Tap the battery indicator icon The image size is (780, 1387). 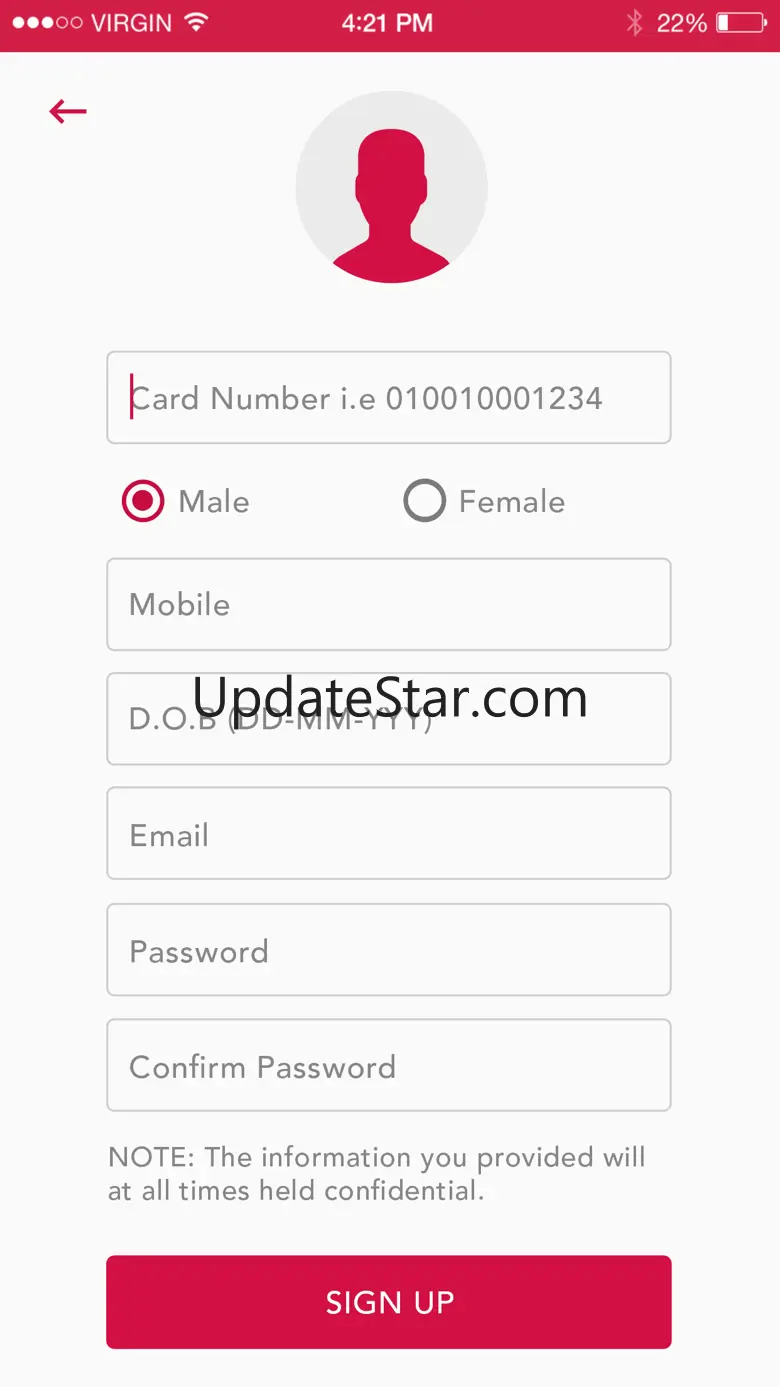[x=741, y=23]
